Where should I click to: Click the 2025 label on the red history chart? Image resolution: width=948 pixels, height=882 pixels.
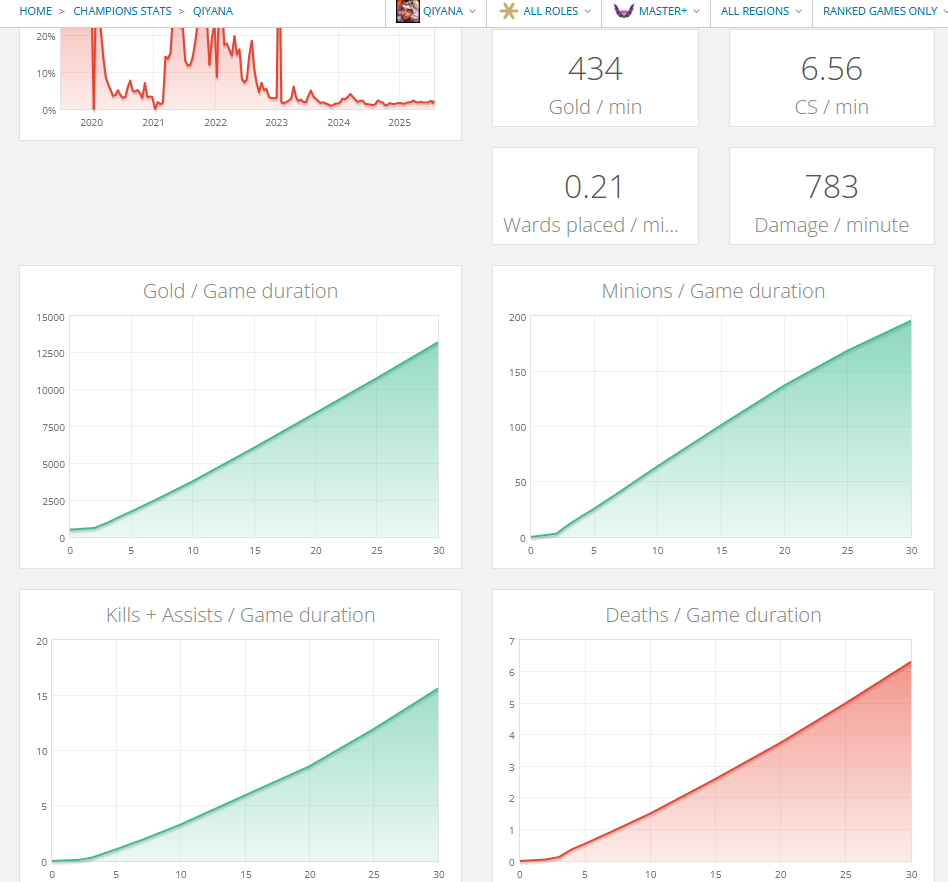[400, 123]
